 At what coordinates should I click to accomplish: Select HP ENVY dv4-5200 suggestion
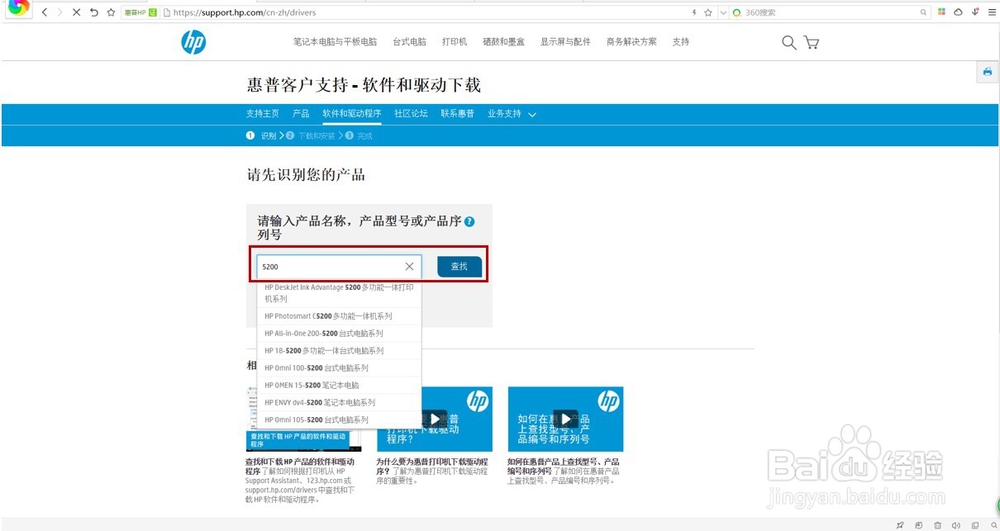pos(339,402)
